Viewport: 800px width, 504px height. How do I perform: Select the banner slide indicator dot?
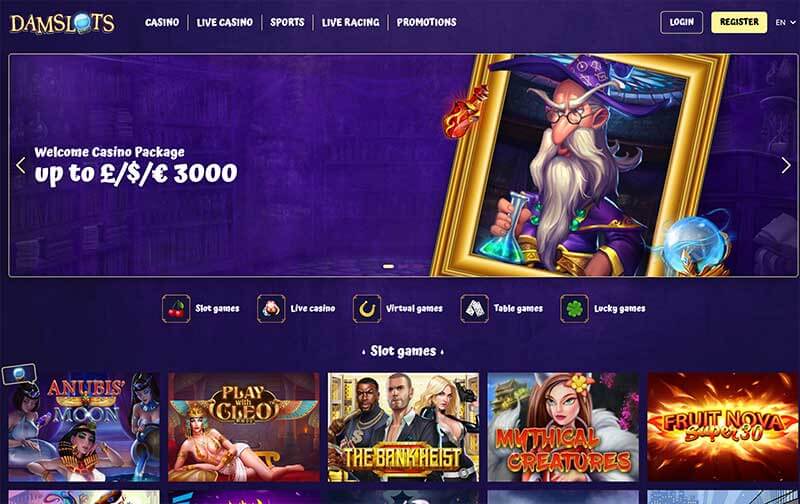coord(388,266)
